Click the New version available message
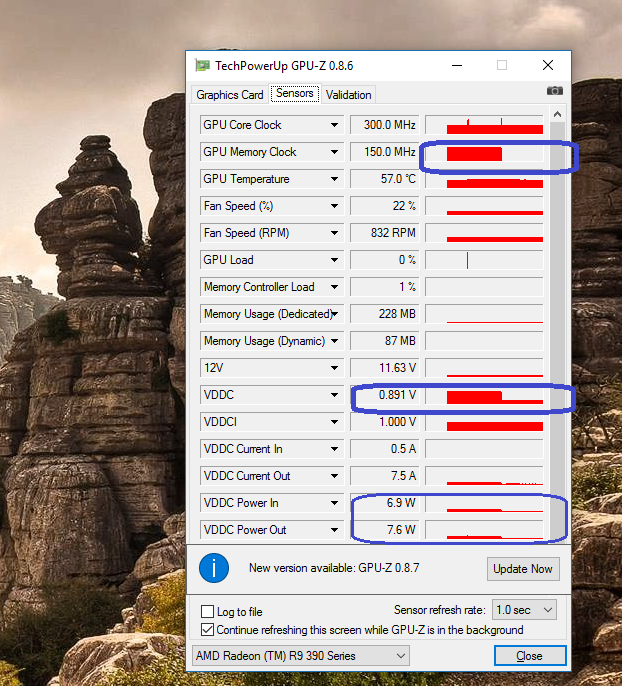Screen dimensions: 622x686 pos(334,568)
